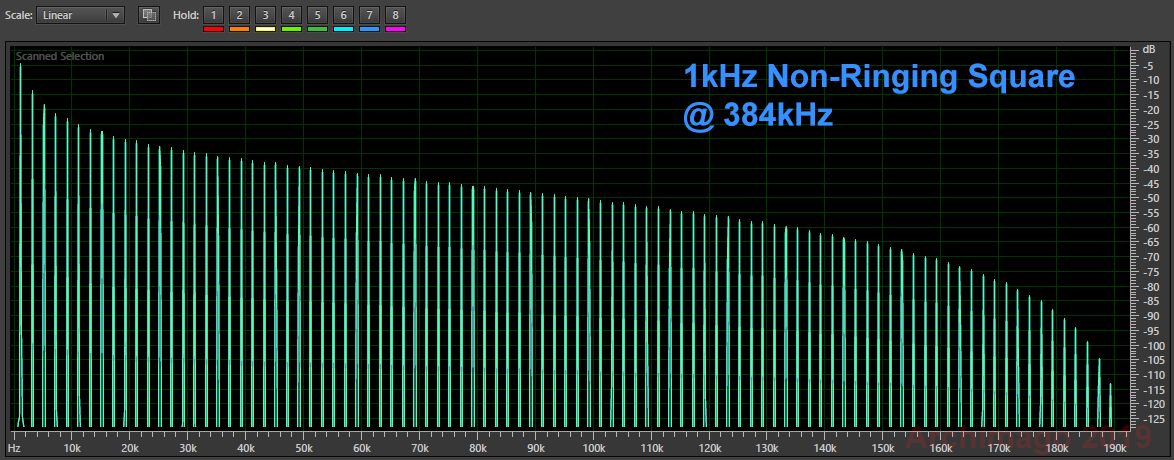Toggle Hold button 2
The height and width of the screenshot is (460, 1174).
click(x=239, y=15)
